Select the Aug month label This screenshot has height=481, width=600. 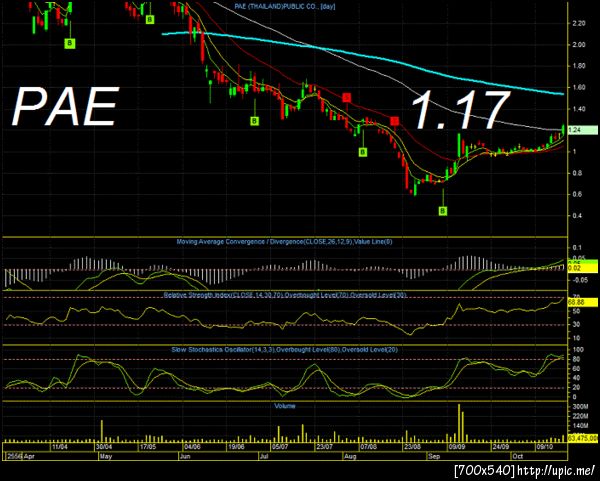(x=350, y=456)
